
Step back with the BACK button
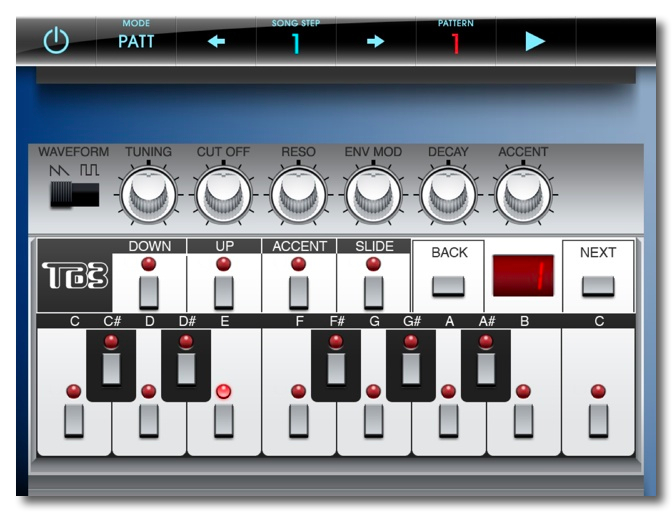[x=448, y=286]
